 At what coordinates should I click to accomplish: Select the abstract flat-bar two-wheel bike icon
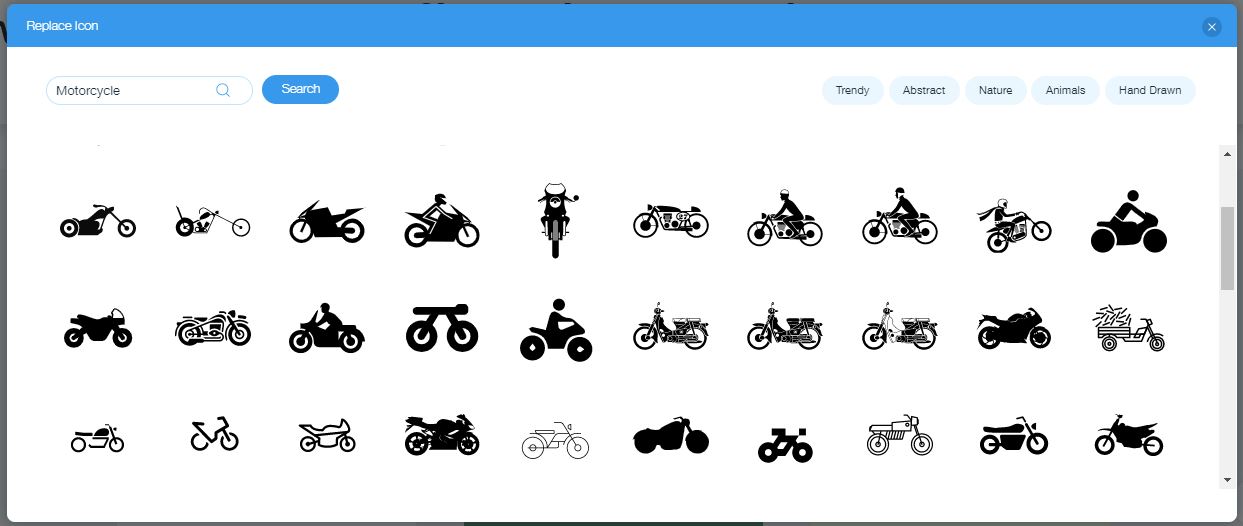tap(442, 328)
